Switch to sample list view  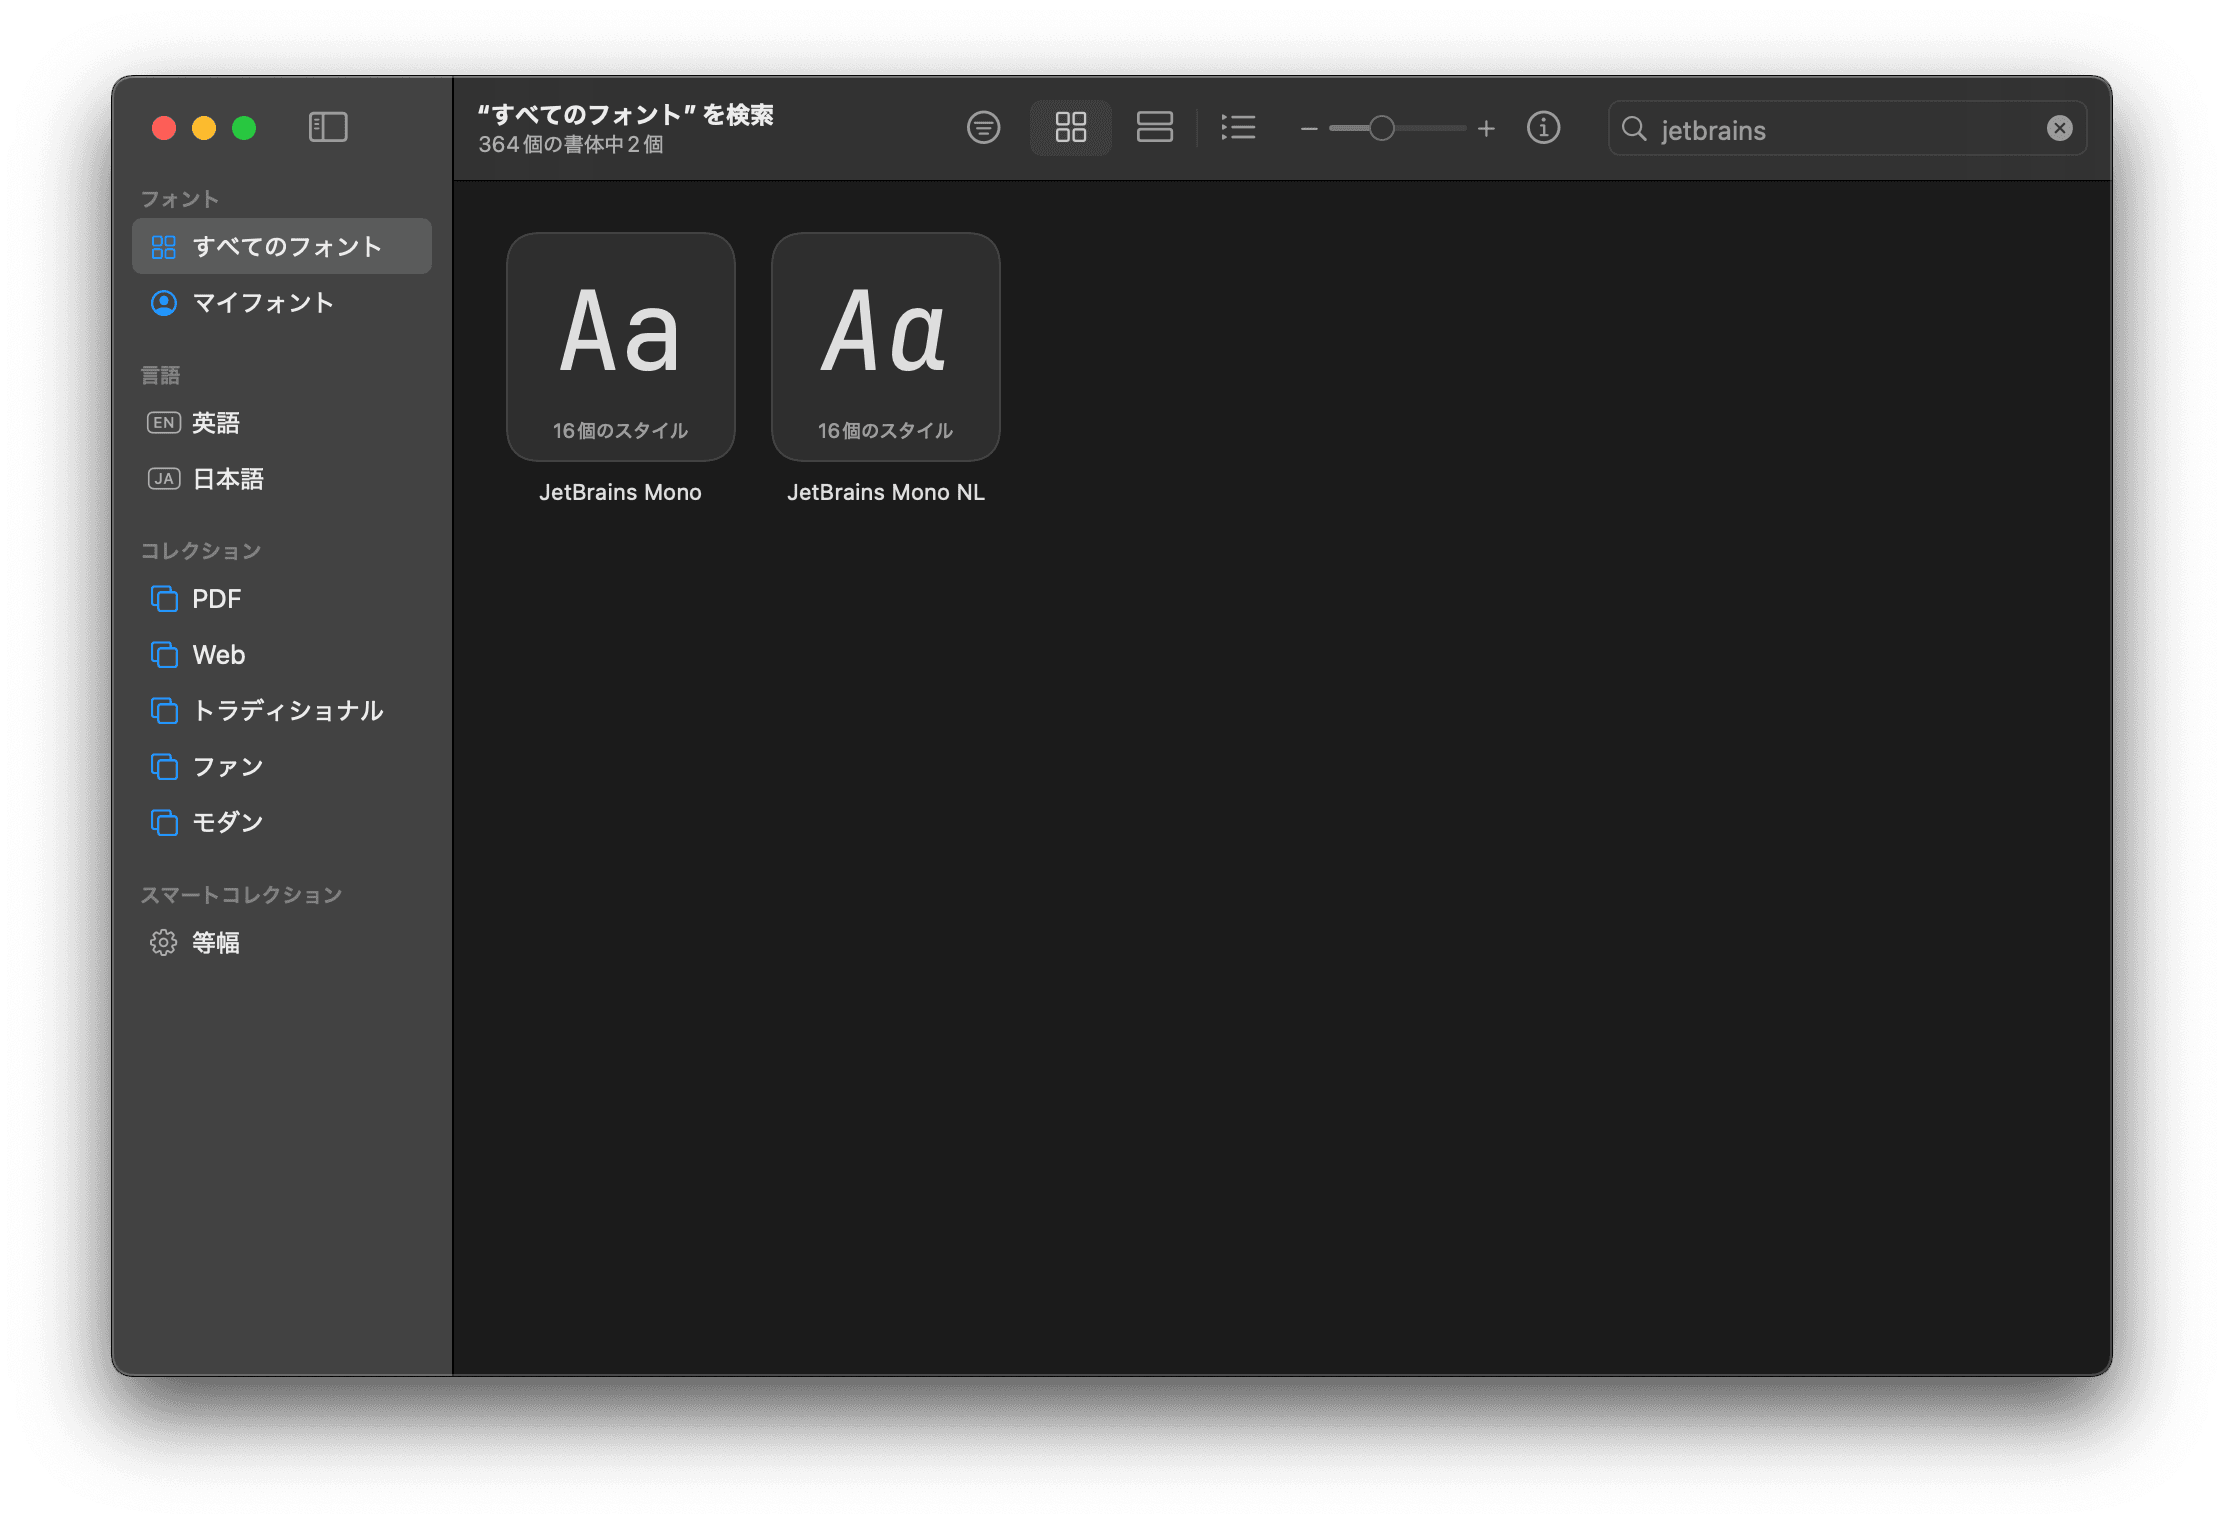tap(1154, 128)
